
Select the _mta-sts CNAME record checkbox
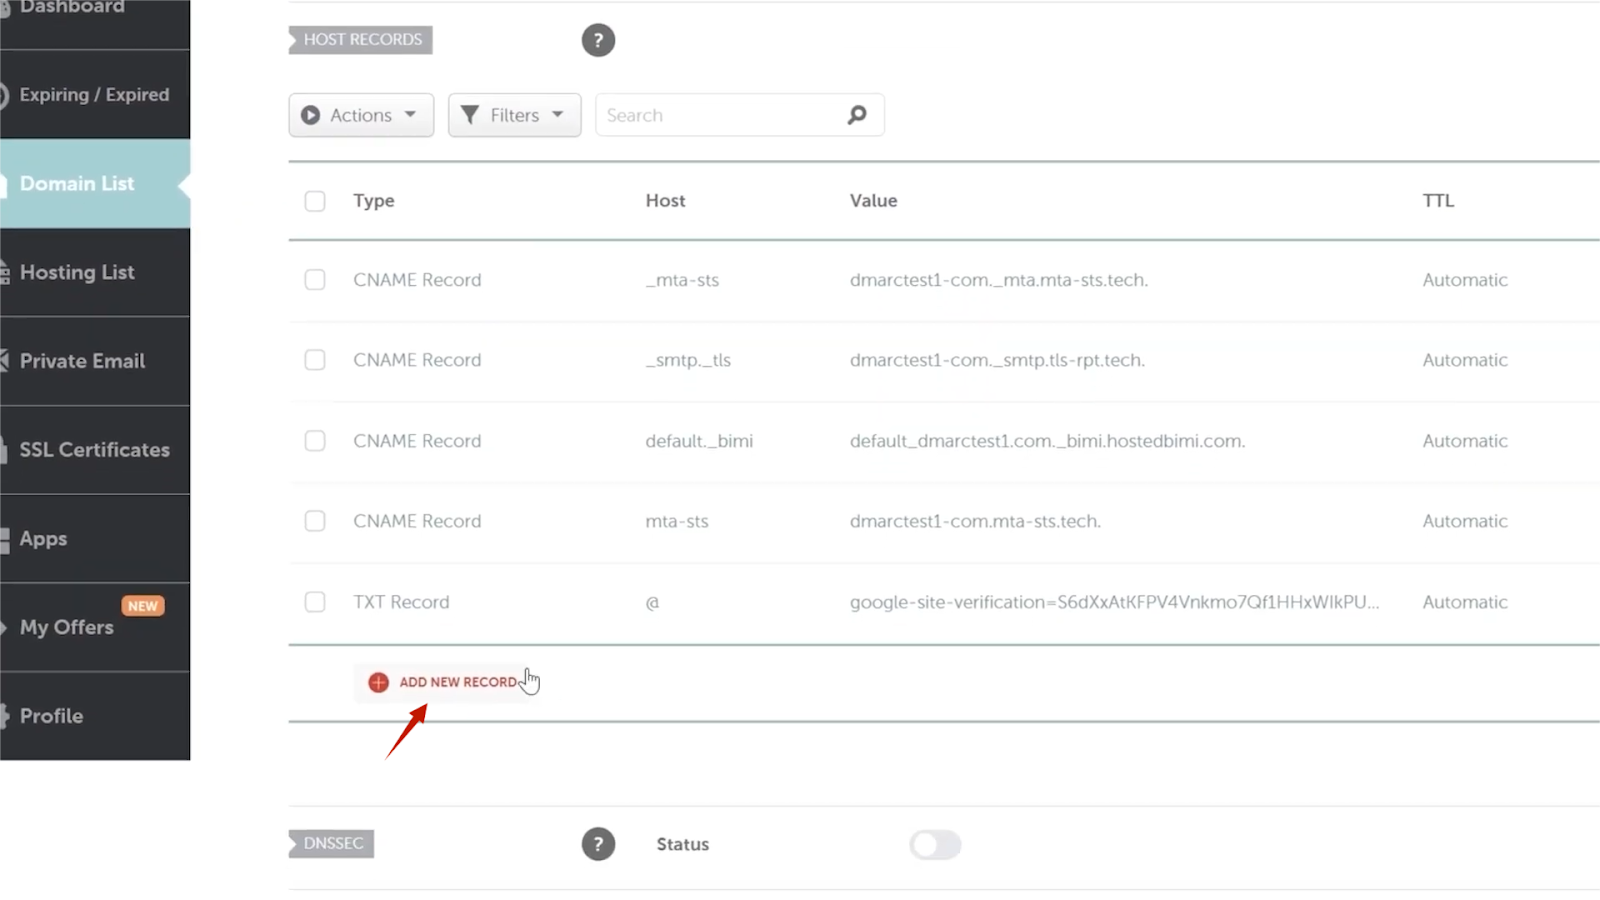(315, 280)
